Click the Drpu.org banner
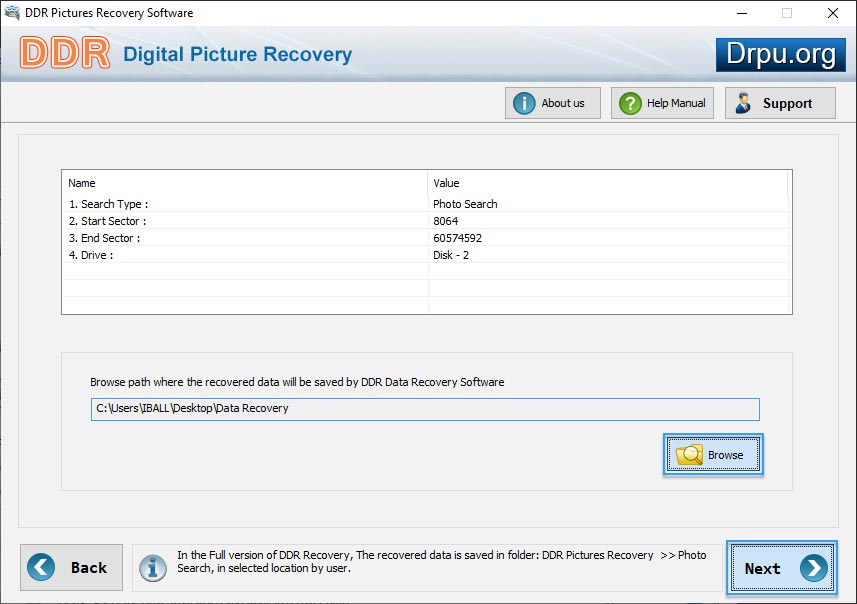The height and width of the screenshot is (604, 857). pyautogui.click(x=780, y=55)
